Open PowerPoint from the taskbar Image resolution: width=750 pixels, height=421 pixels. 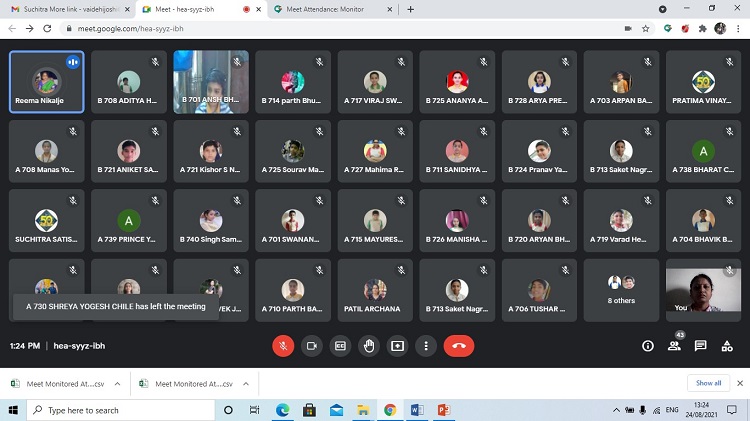click(444, 410)
